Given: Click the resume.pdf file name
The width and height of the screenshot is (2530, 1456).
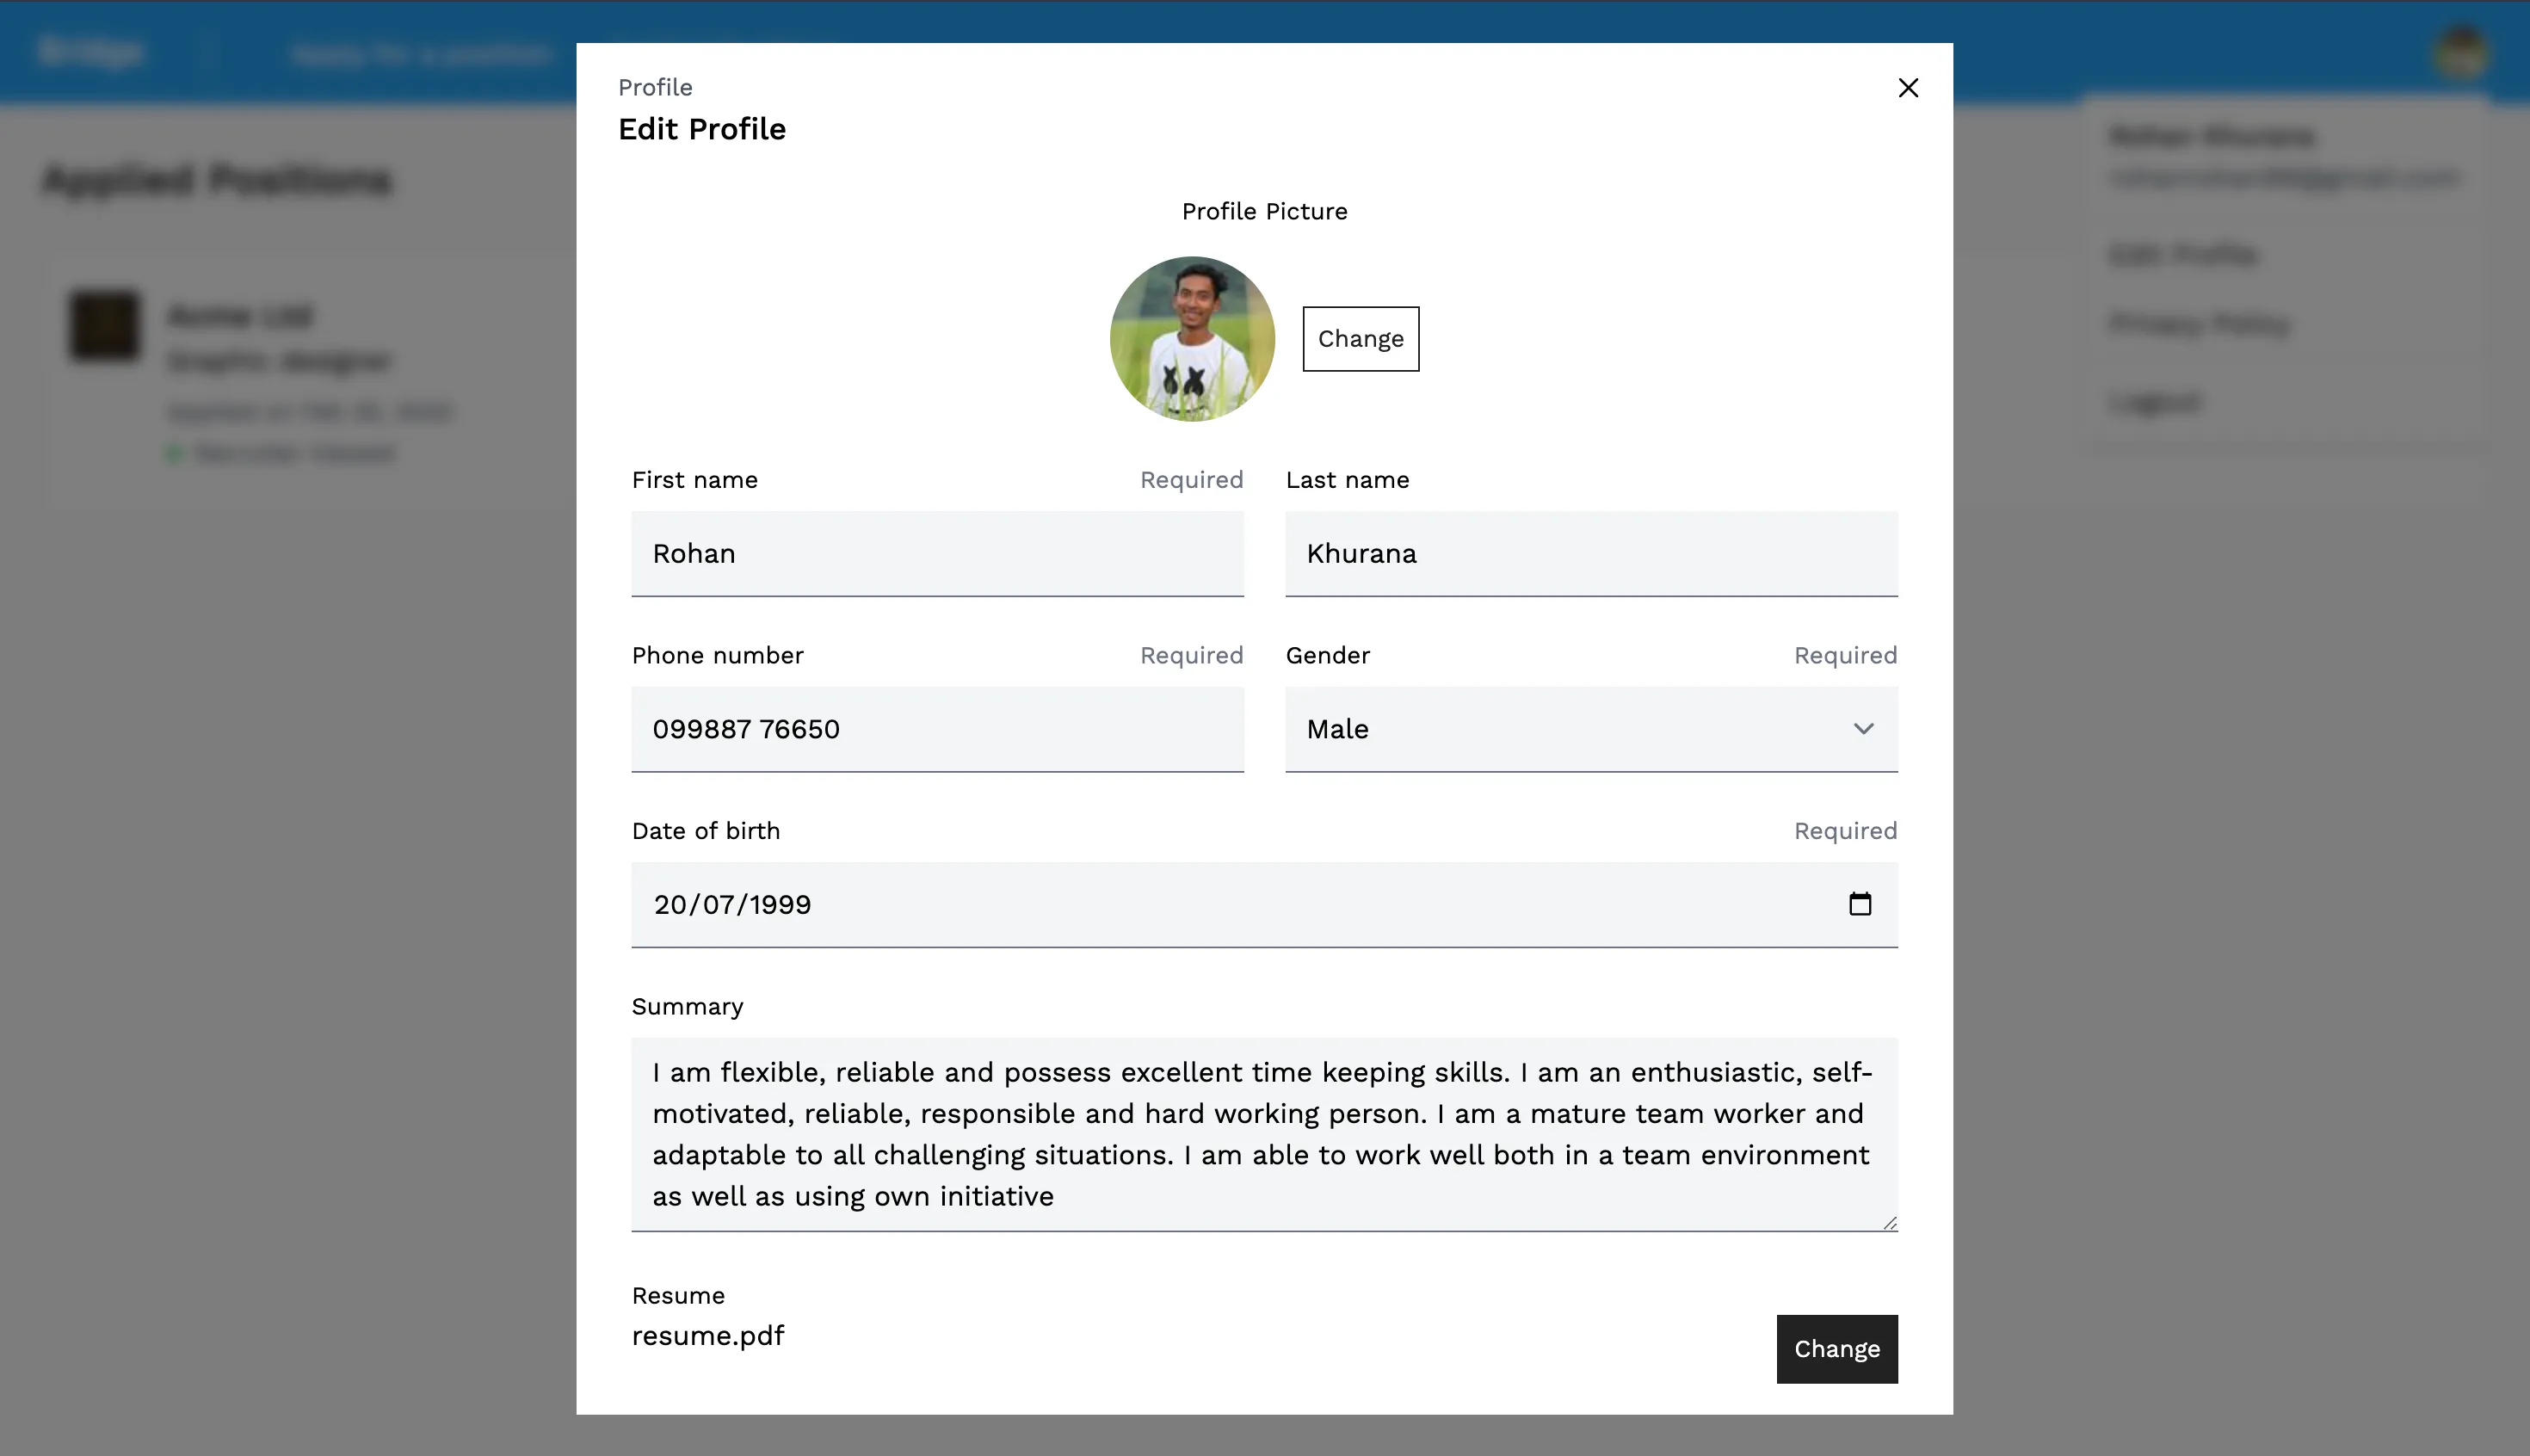Looking at the screenshot, I should [708, 1336].
